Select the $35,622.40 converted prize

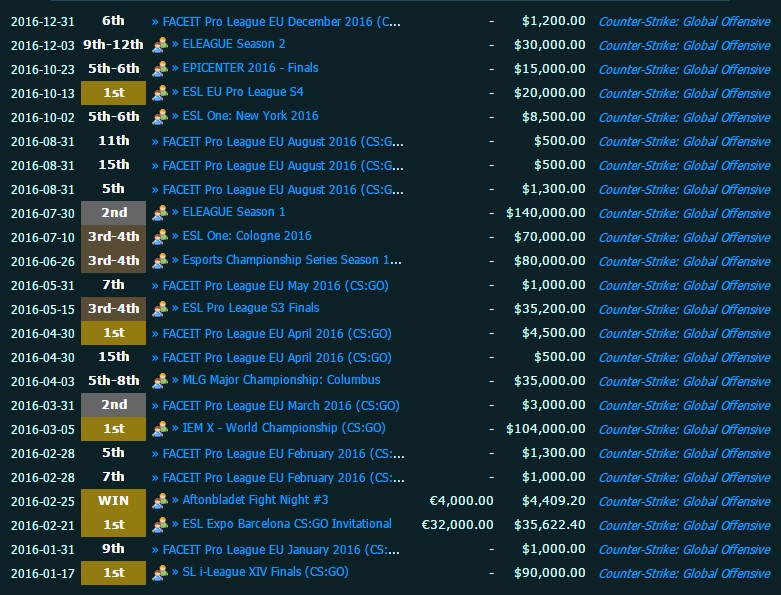point(550,525)
